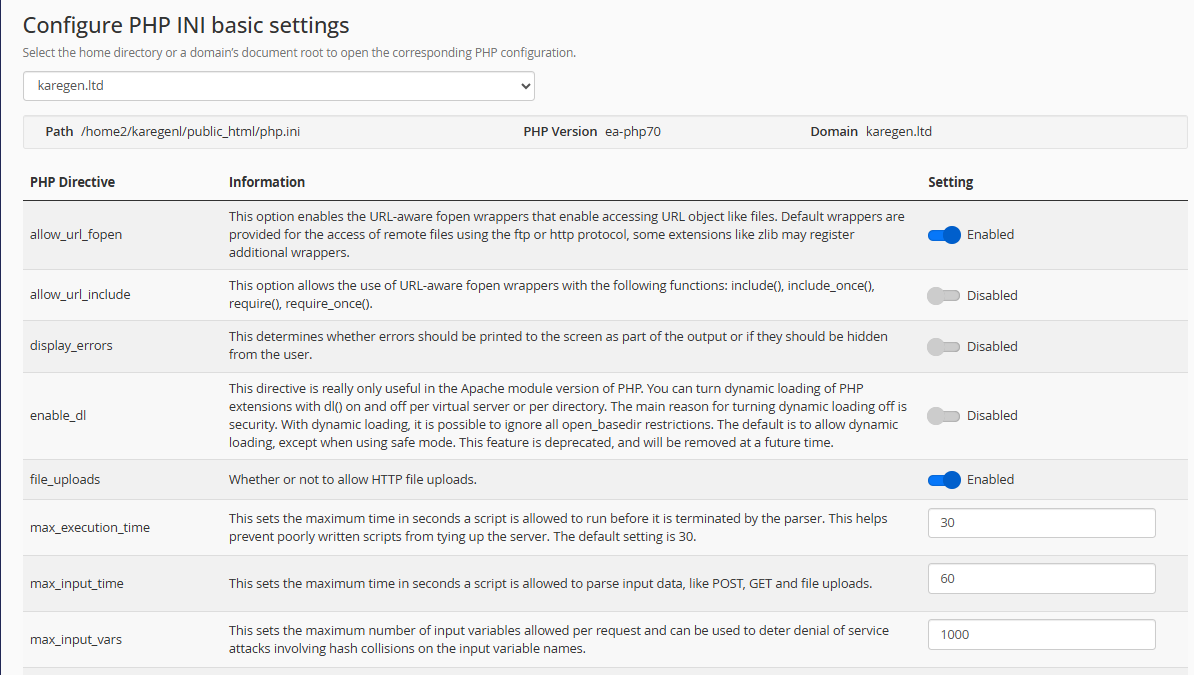The image size is (1194, 675).
Task: Click the max_input_vars directive name
Action: (76, 639)
